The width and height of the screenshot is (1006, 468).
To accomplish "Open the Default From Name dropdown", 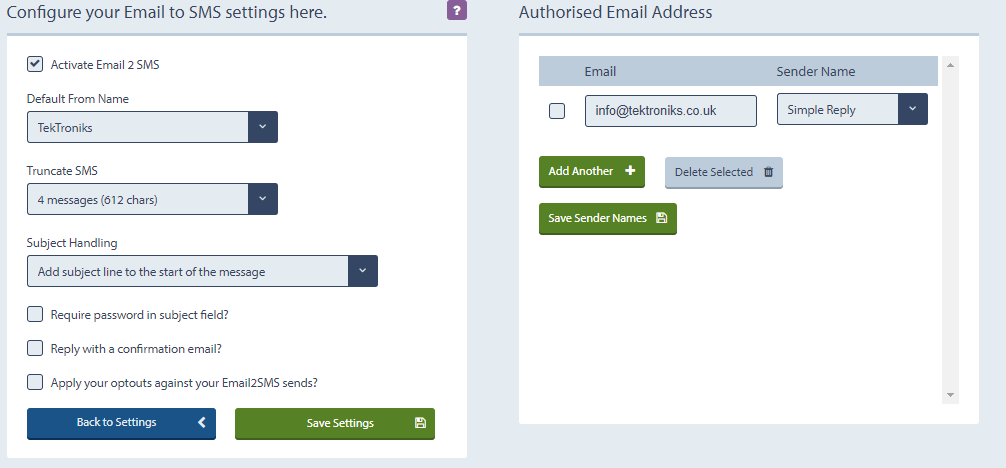I will (x=152, y=127).
